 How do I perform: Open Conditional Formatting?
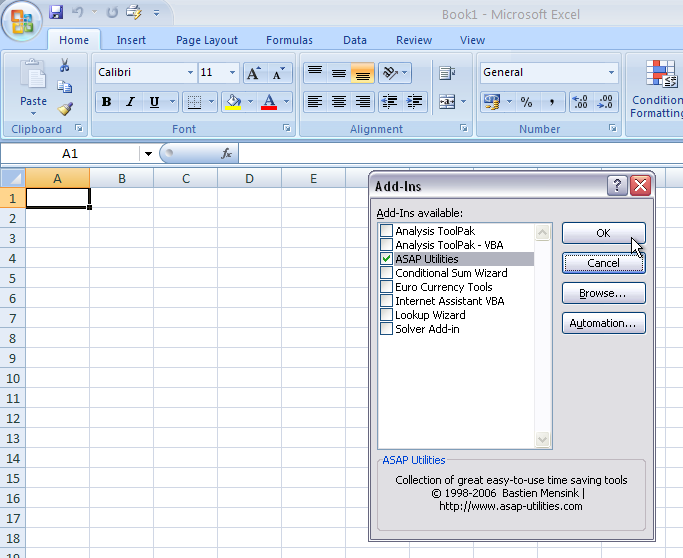coord(658,89)
